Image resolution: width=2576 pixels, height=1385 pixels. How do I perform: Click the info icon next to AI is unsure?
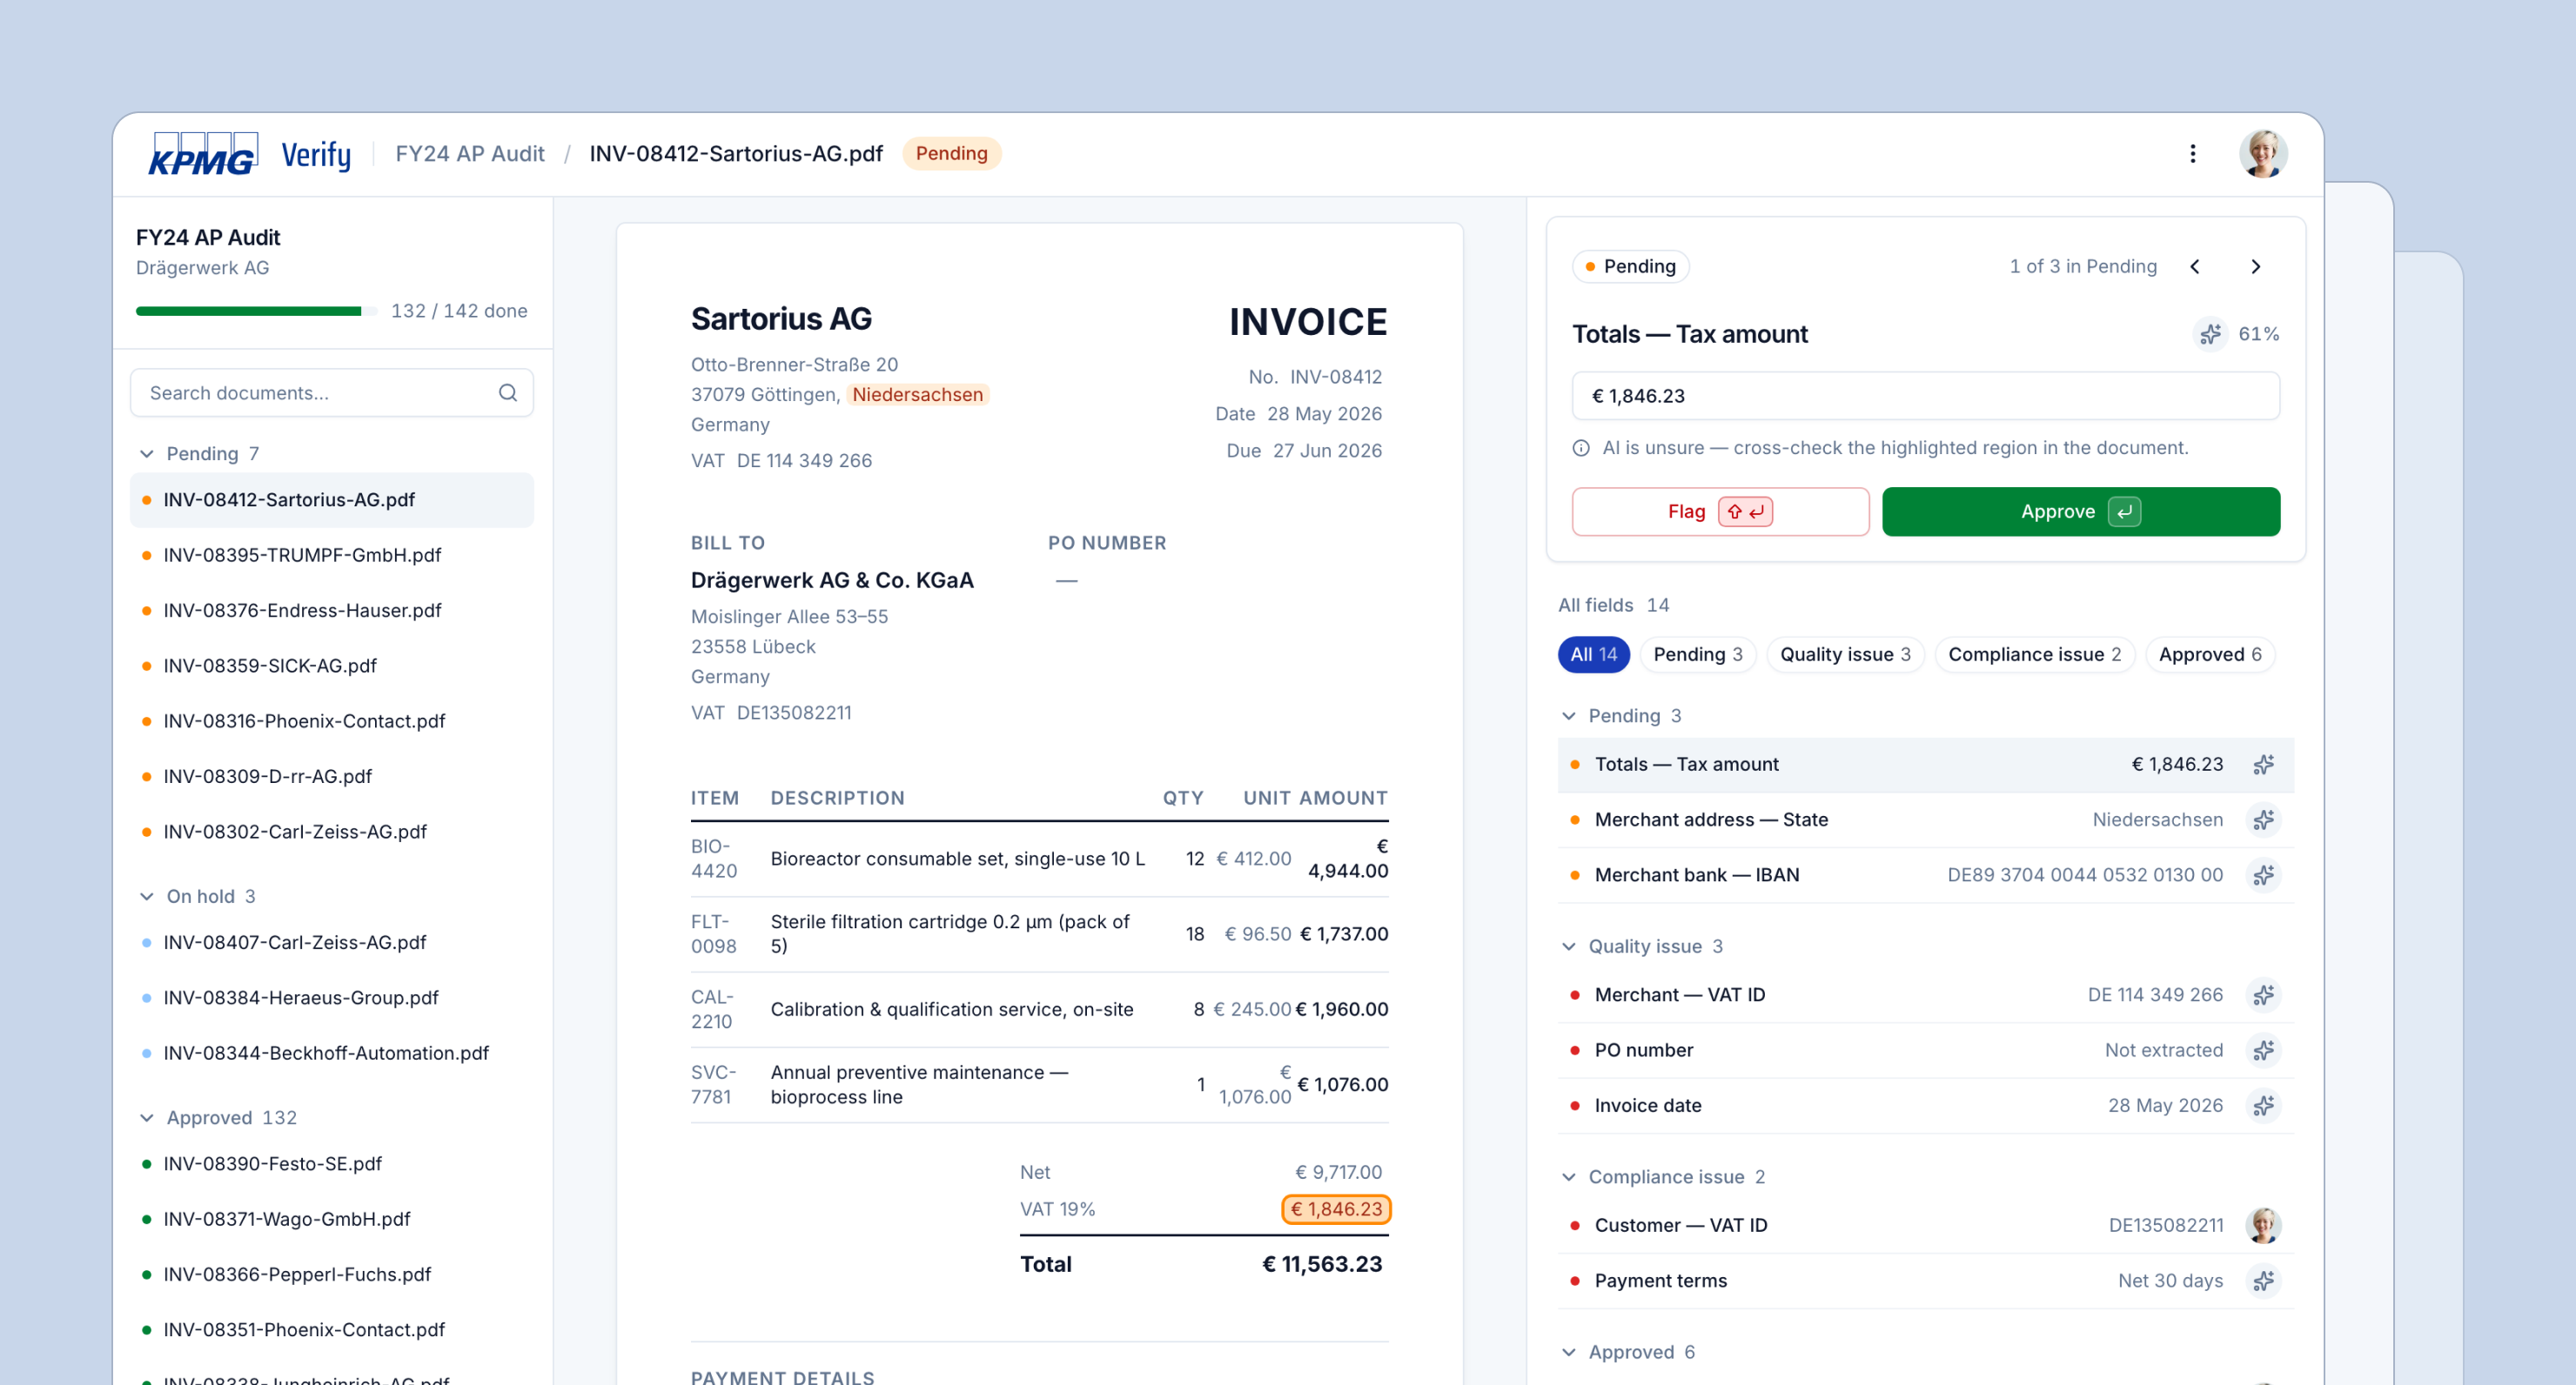tap(1581, 448)
